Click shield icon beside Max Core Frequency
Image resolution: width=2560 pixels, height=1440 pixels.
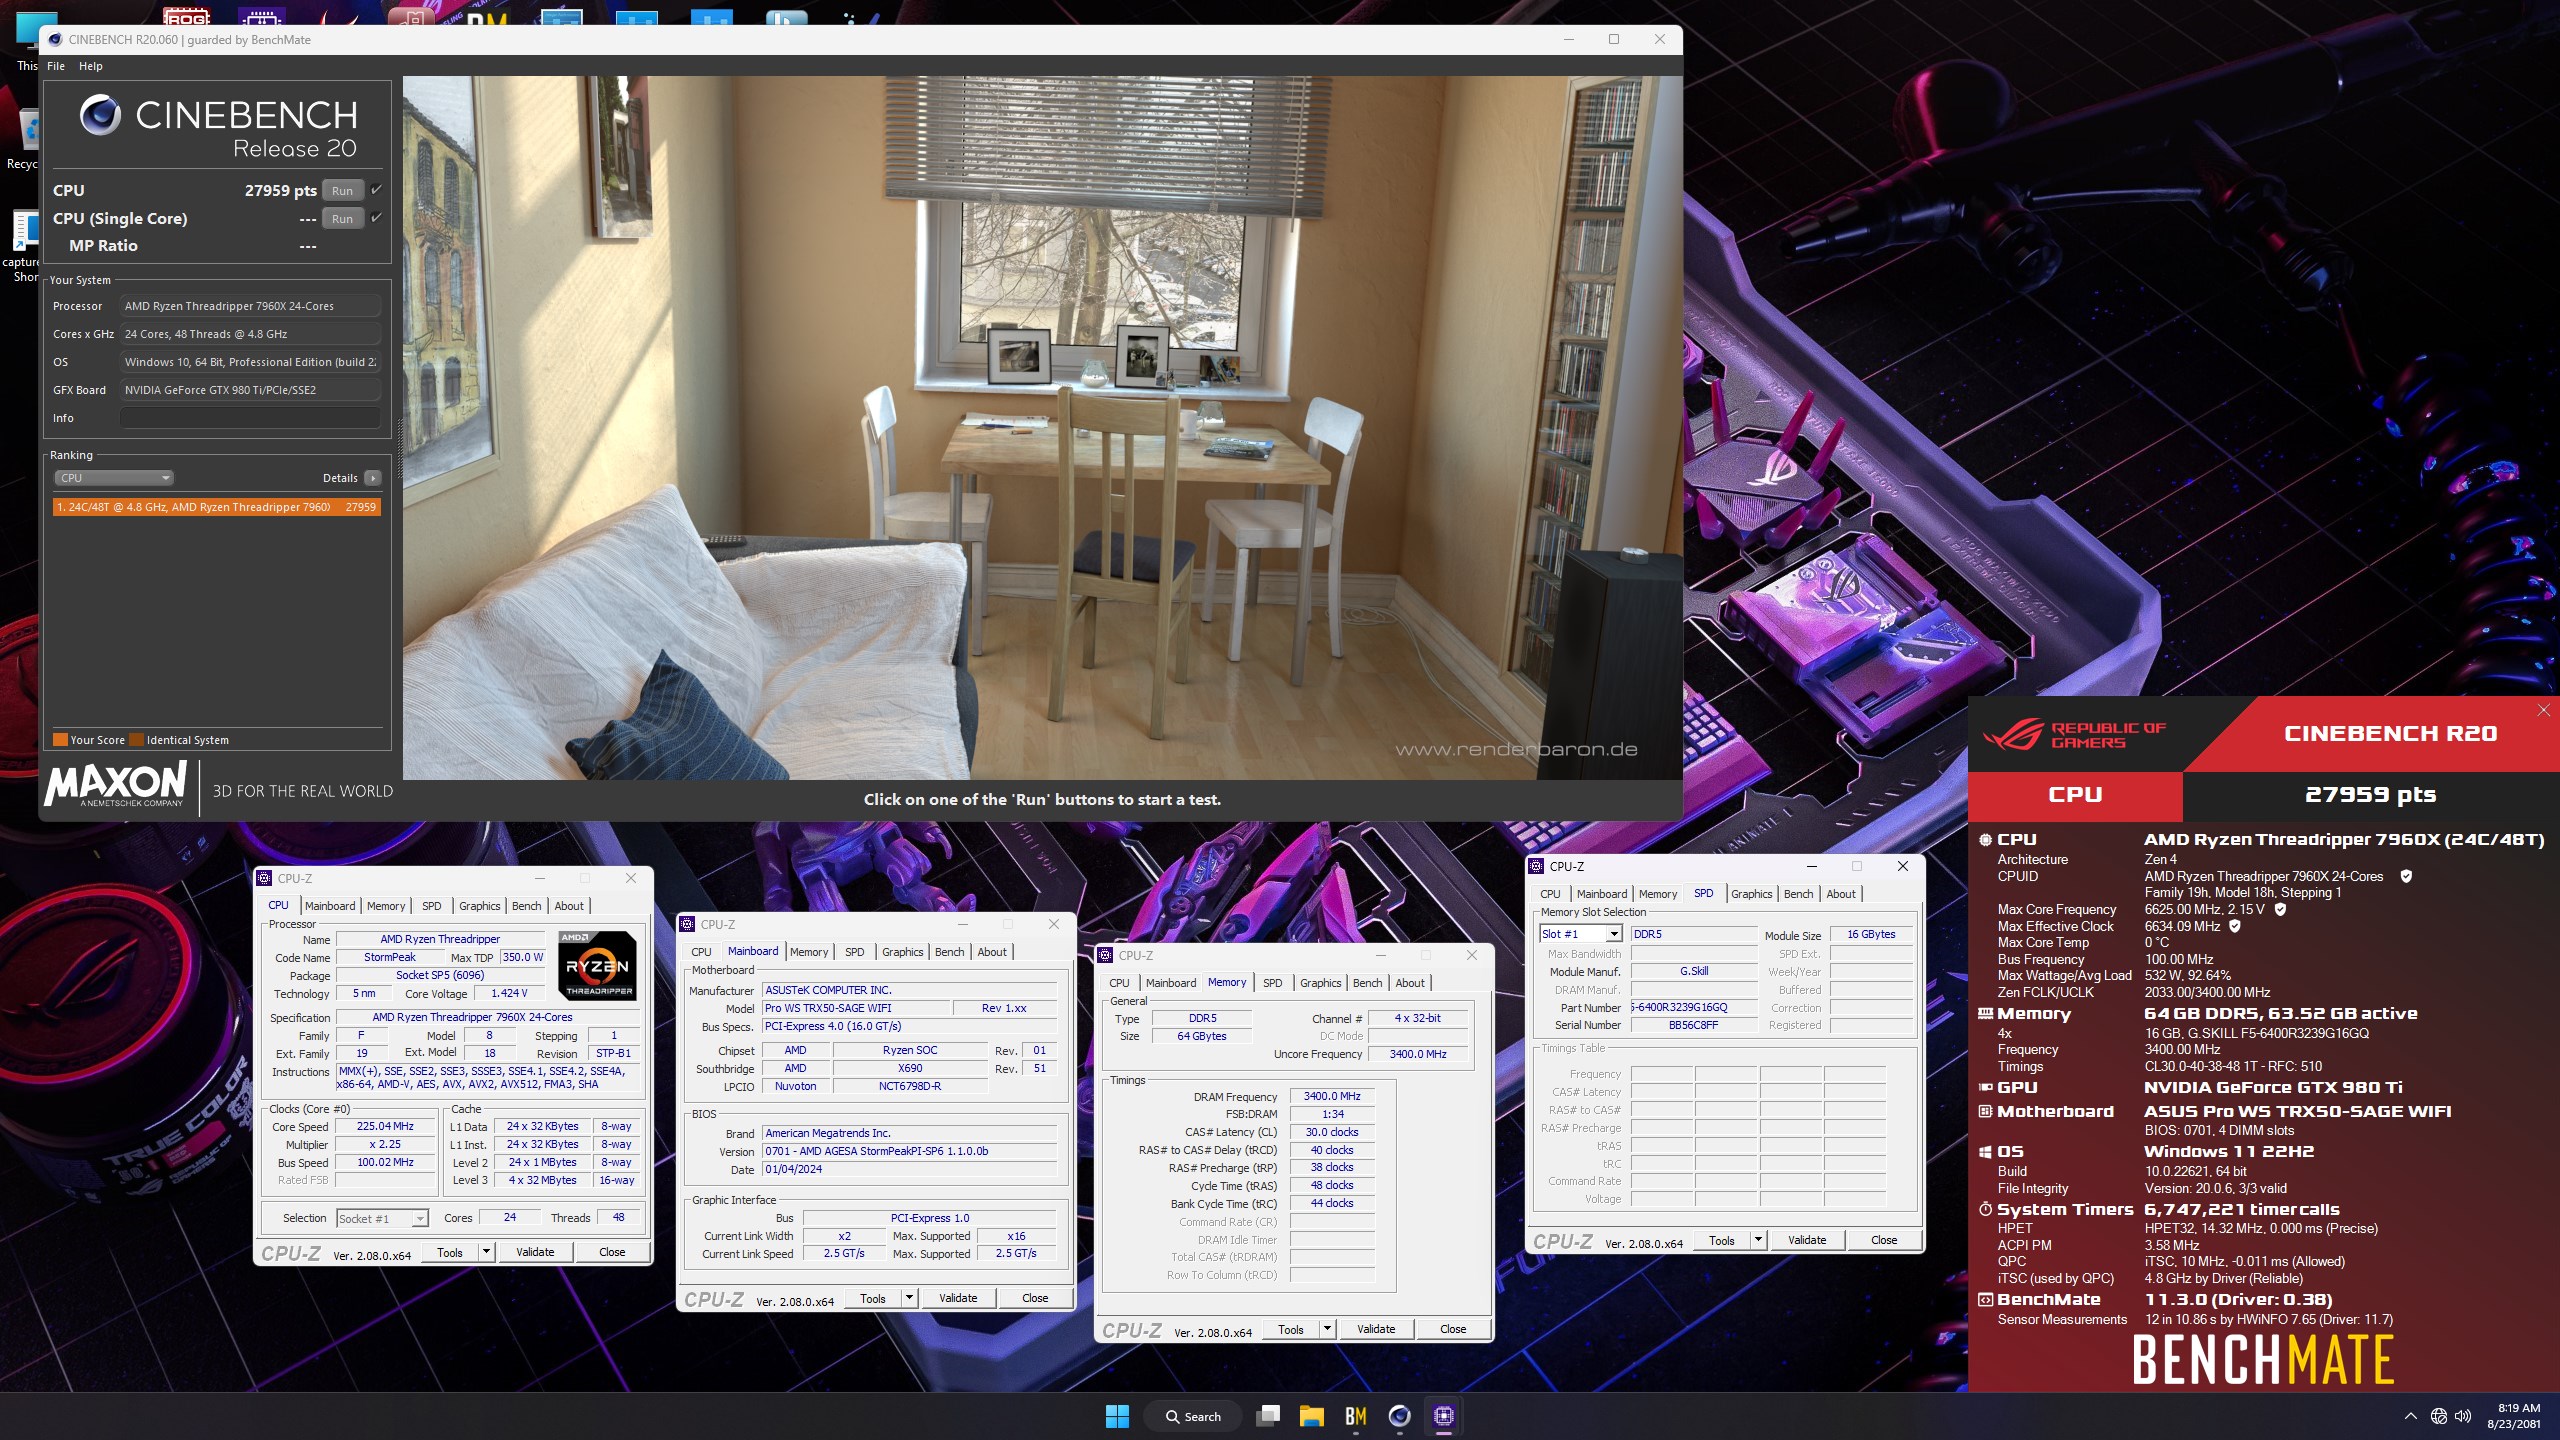coord(2281,909)
